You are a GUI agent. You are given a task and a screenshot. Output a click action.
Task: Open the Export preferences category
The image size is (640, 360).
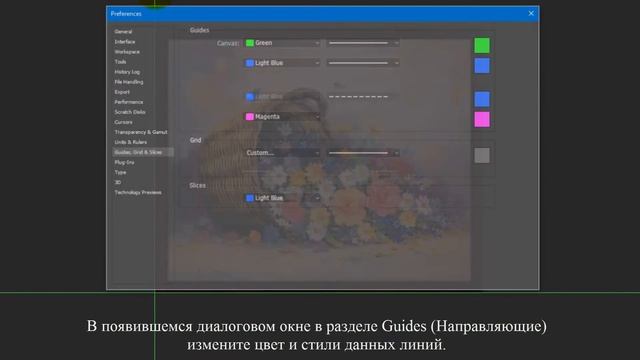pyautogui.click(x=122, y=92)
